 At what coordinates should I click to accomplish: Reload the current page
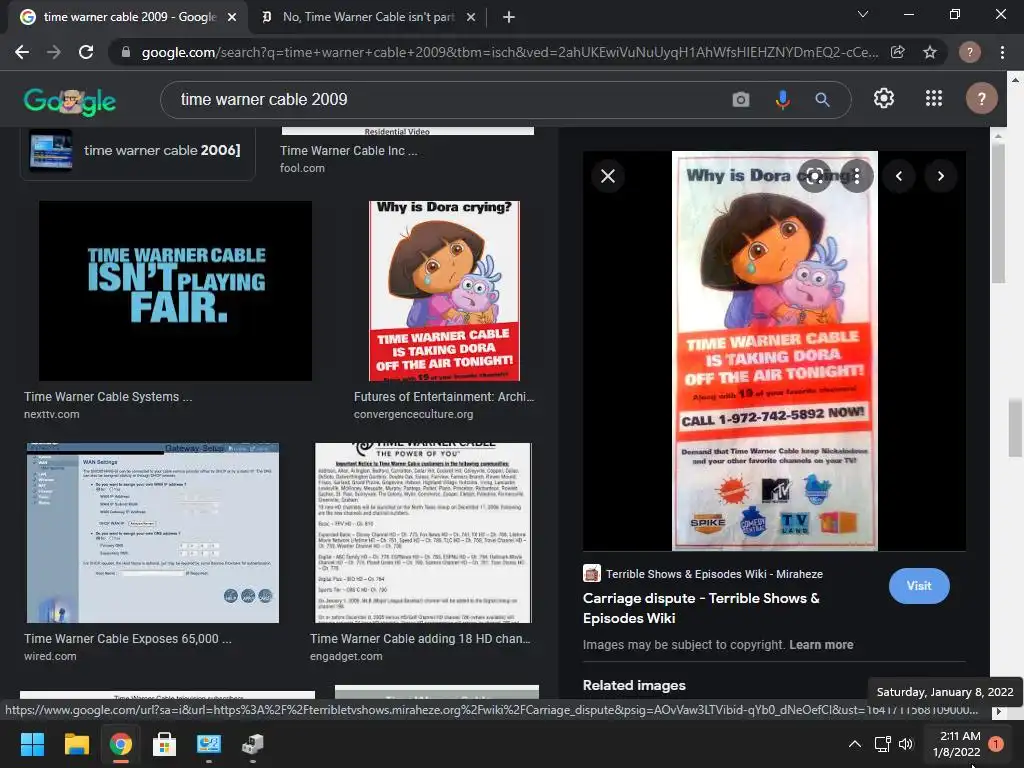pyautogui.click(x=86, y=52)
